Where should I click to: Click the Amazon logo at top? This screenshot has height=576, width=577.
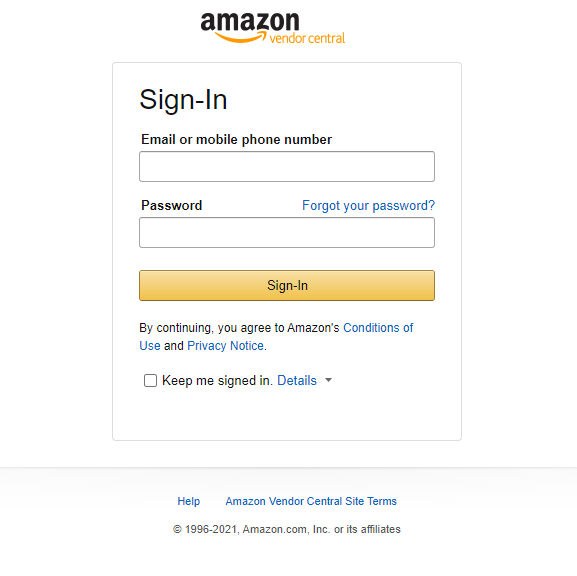(272, 28)
